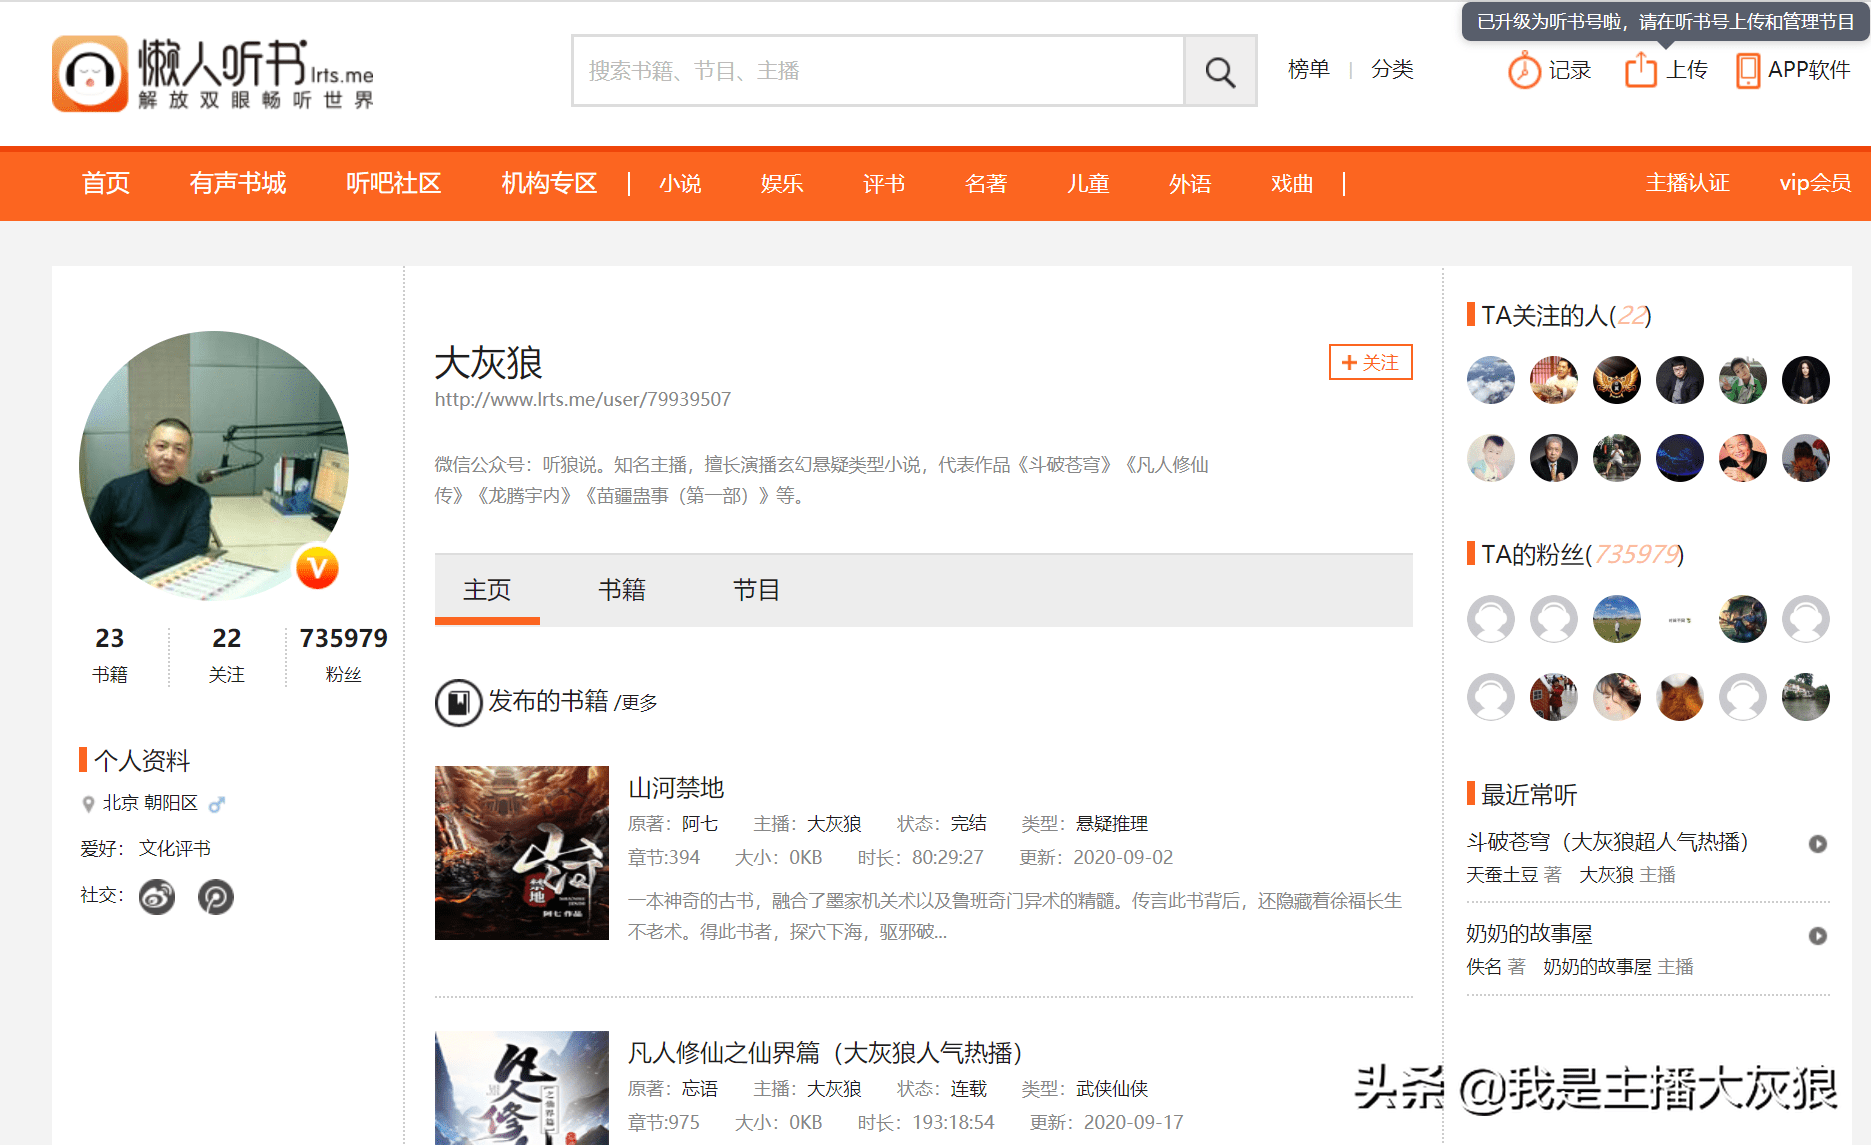Open vip会员 link

(1815, 183)
